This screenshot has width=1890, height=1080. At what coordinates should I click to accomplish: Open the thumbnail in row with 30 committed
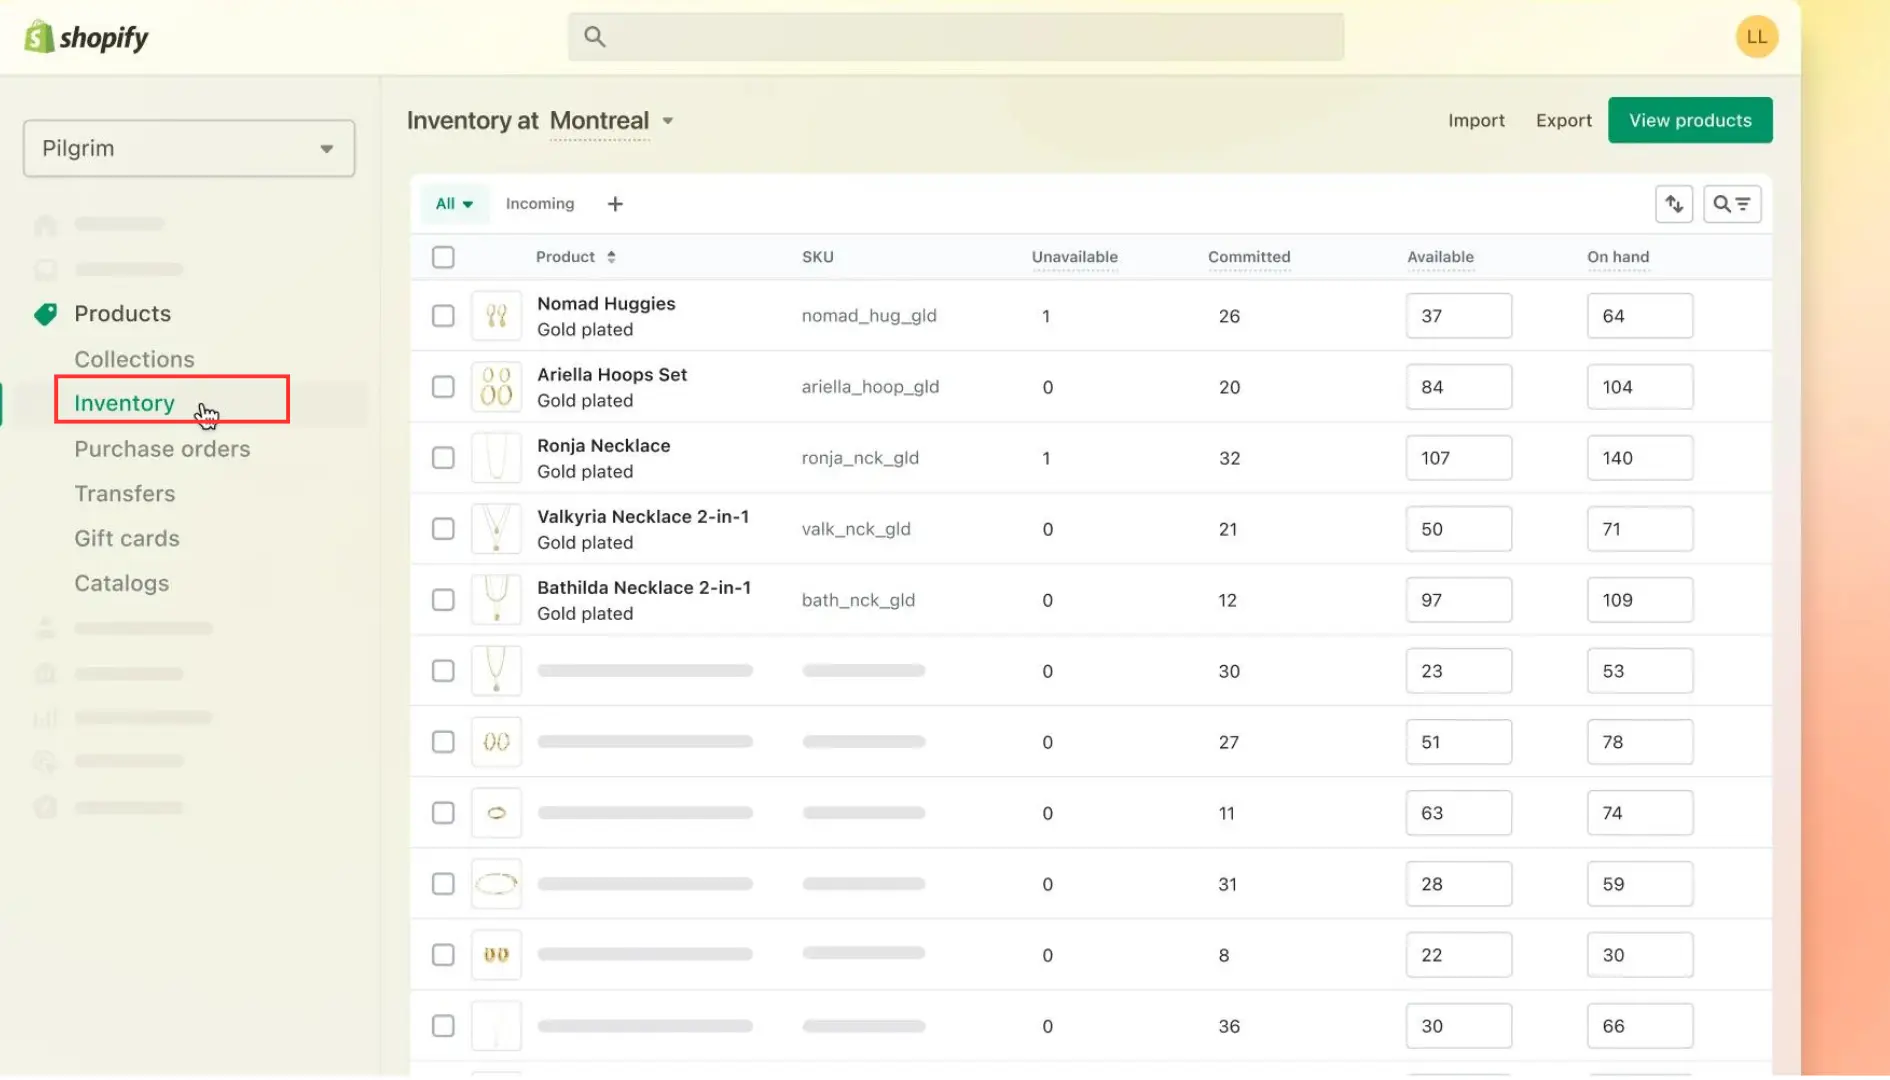point(496,671)
